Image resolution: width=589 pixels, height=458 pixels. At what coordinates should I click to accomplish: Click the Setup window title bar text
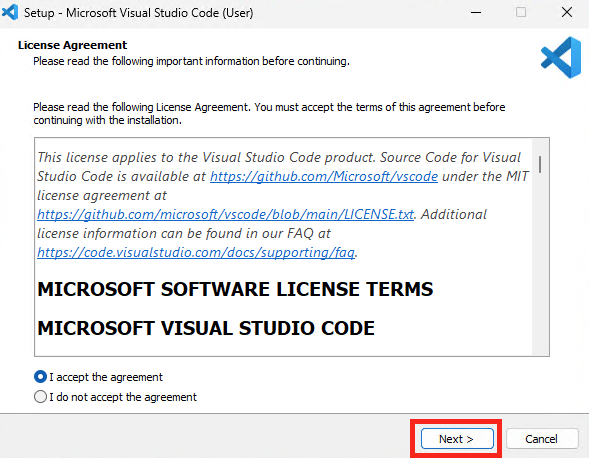139,13
